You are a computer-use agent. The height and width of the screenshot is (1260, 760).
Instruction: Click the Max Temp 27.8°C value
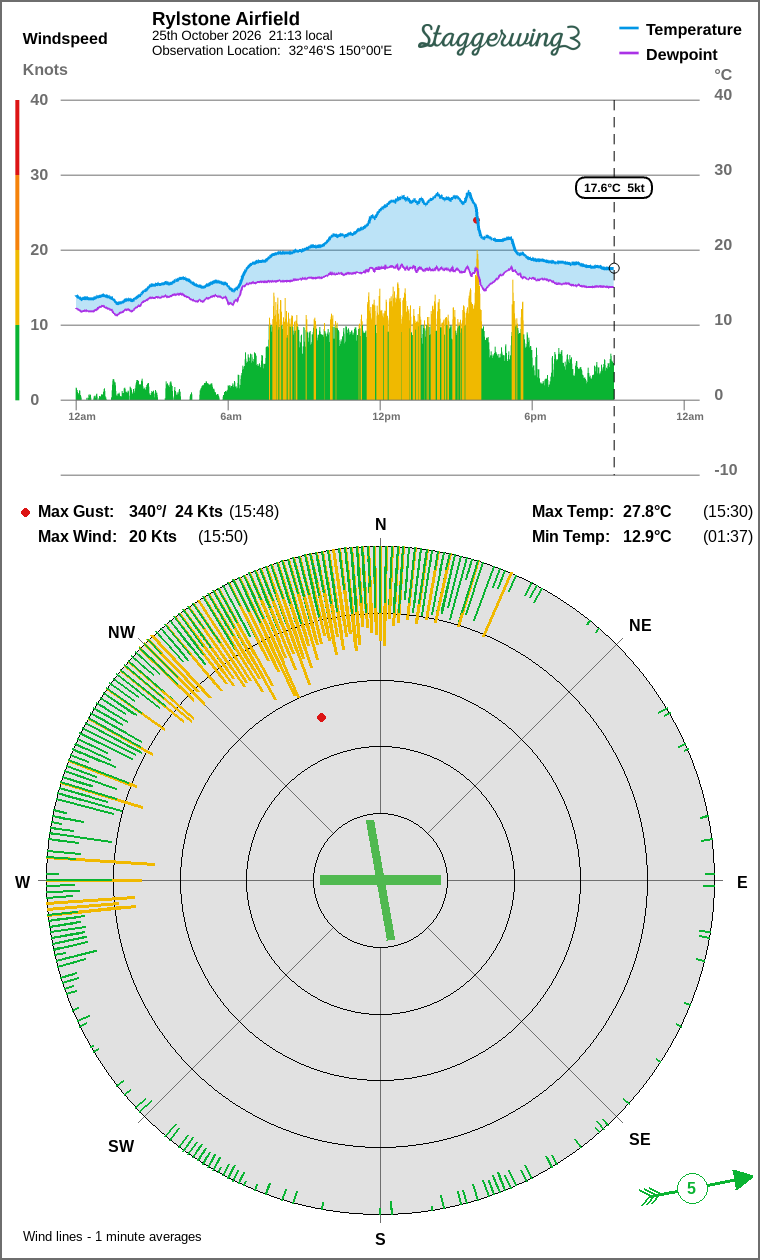click(x=647, y=512)
